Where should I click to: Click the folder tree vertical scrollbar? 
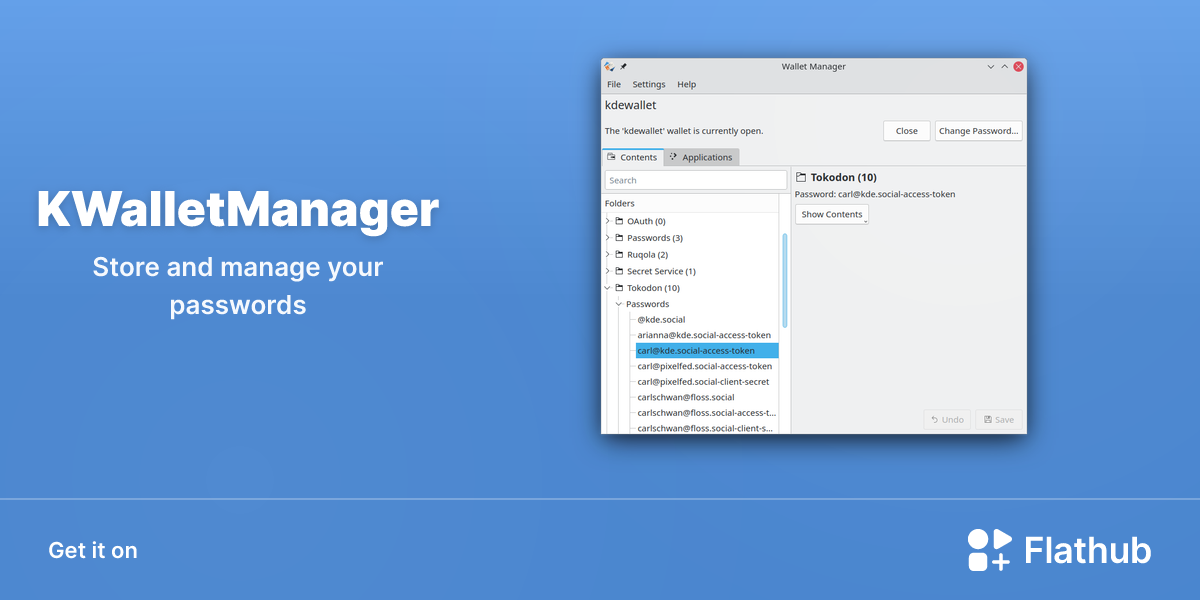coord(785,280)
